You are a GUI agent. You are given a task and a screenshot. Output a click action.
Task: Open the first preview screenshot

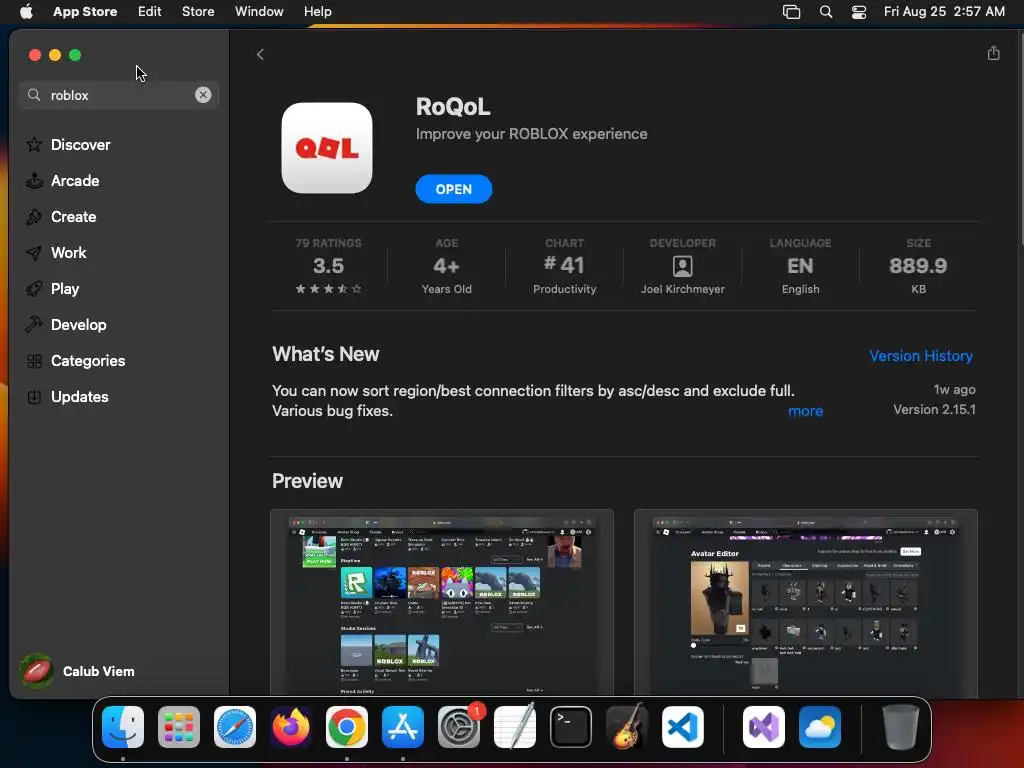[x=442, y=602]
